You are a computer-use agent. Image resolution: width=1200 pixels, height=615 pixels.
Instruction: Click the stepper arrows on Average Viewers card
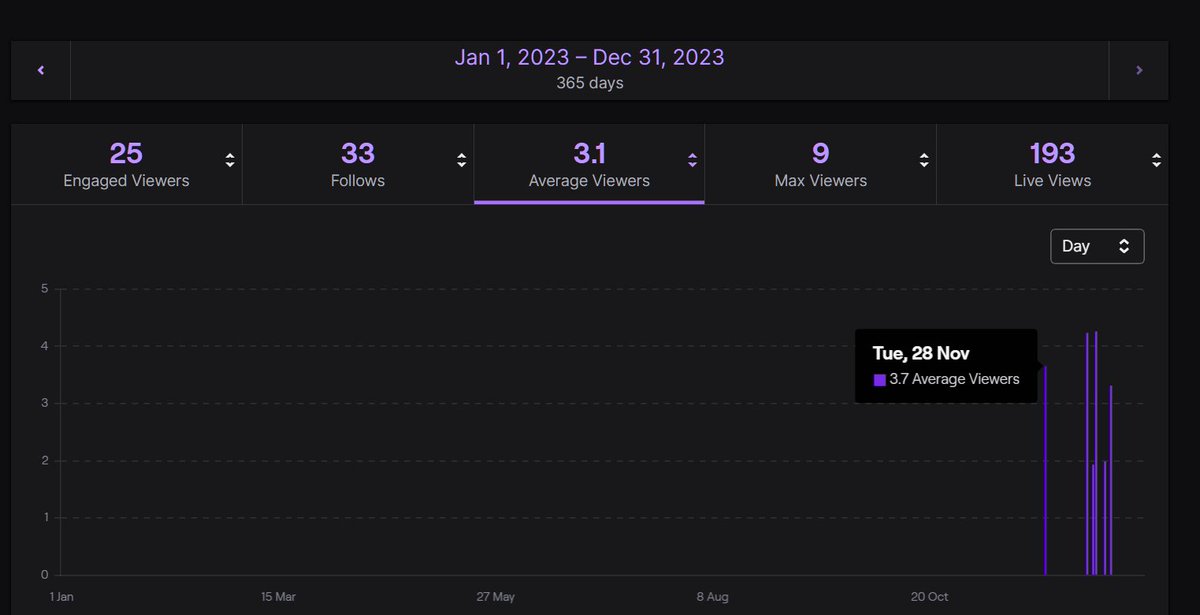pyautogui.click(x=692, y=158)
